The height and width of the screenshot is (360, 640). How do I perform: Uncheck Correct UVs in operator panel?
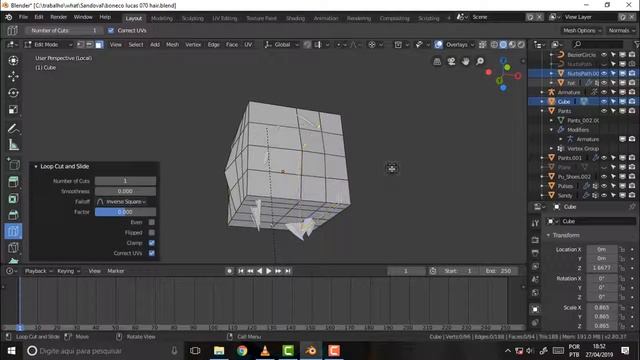click(x=152, y=253)
